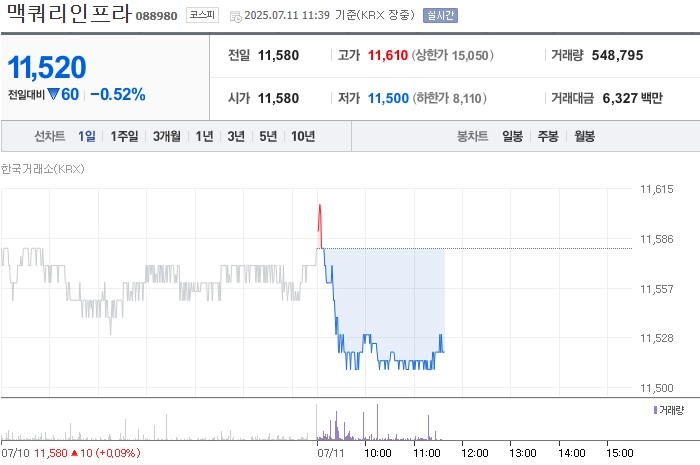Click y-axis label 11,528

(657, 338)
